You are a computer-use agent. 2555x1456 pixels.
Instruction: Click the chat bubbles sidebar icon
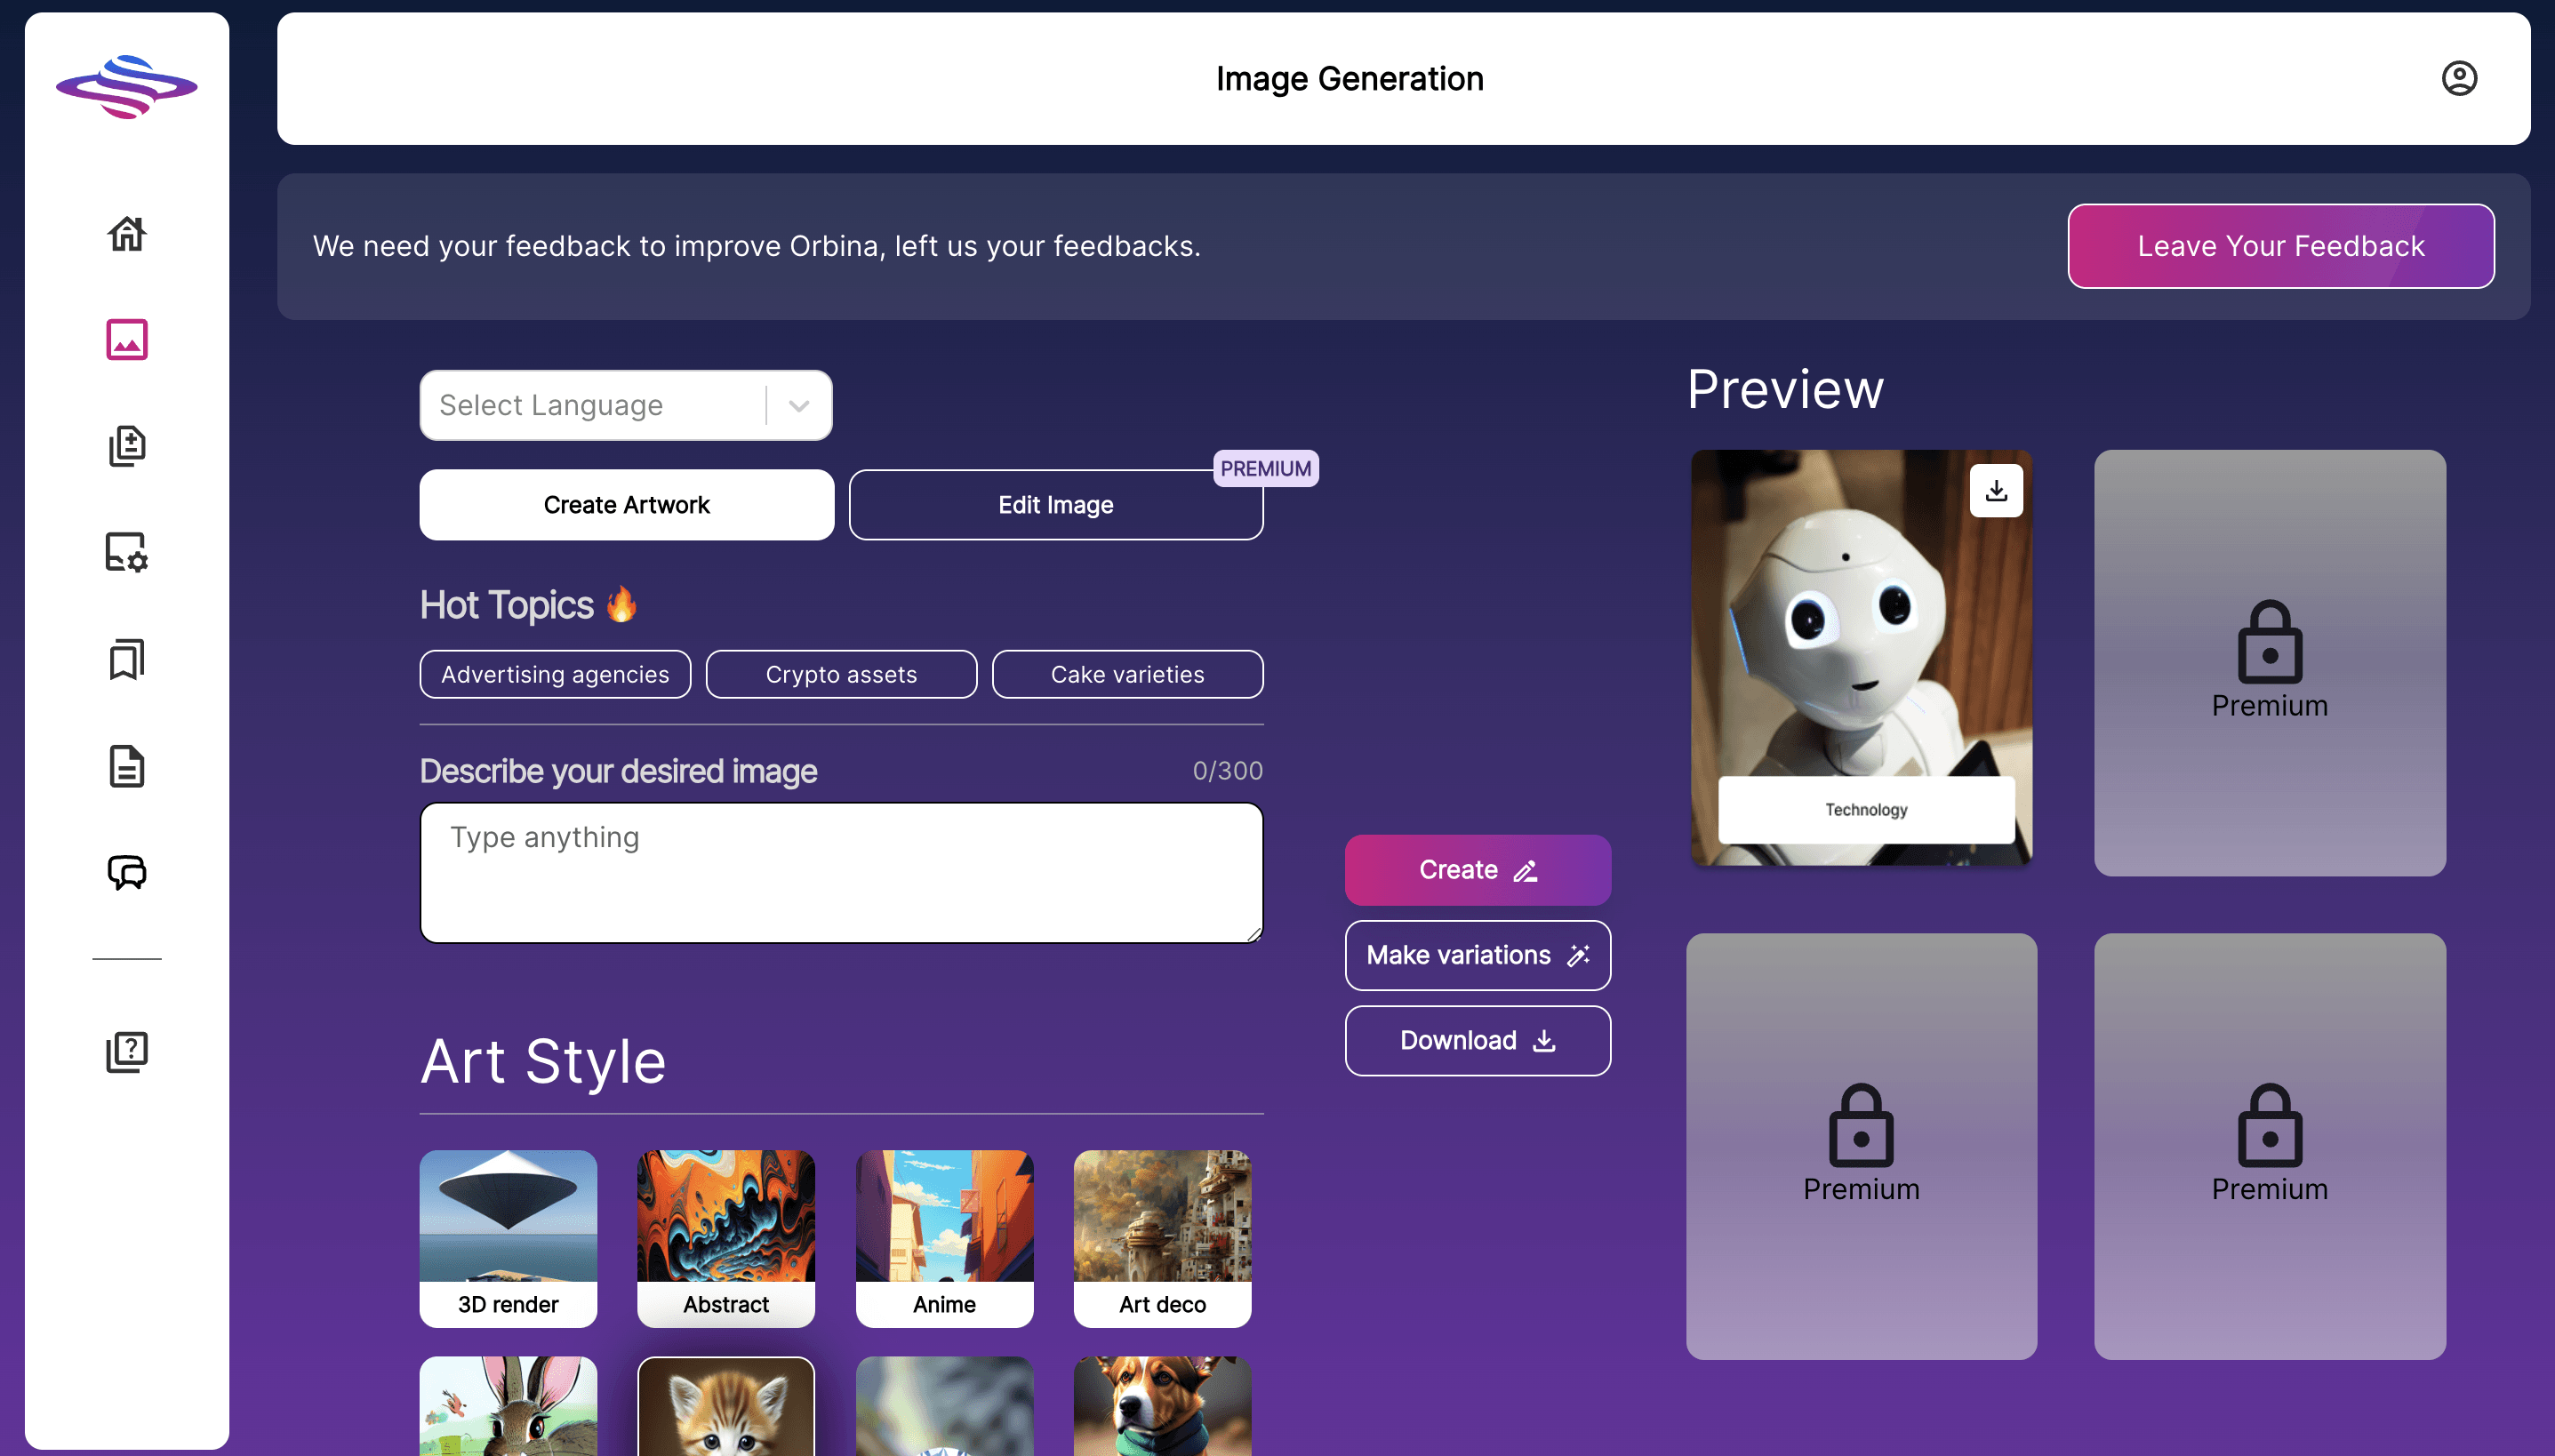[x=127, y=872]
